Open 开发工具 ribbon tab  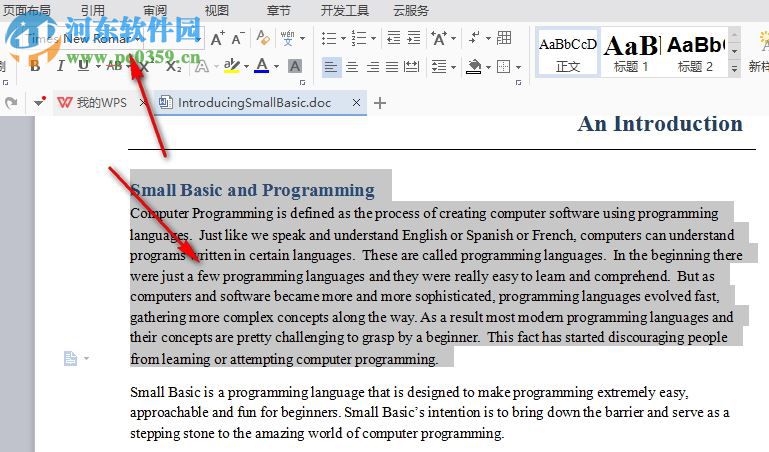(345, 10)
